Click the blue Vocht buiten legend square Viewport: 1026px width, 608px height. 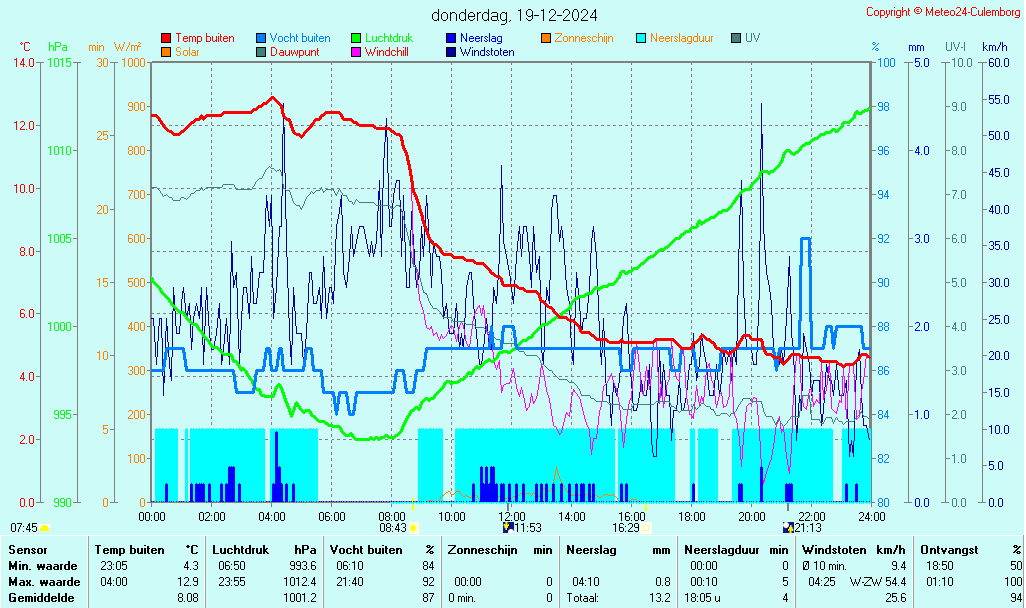pyautogui.click(x=261, y=39)
